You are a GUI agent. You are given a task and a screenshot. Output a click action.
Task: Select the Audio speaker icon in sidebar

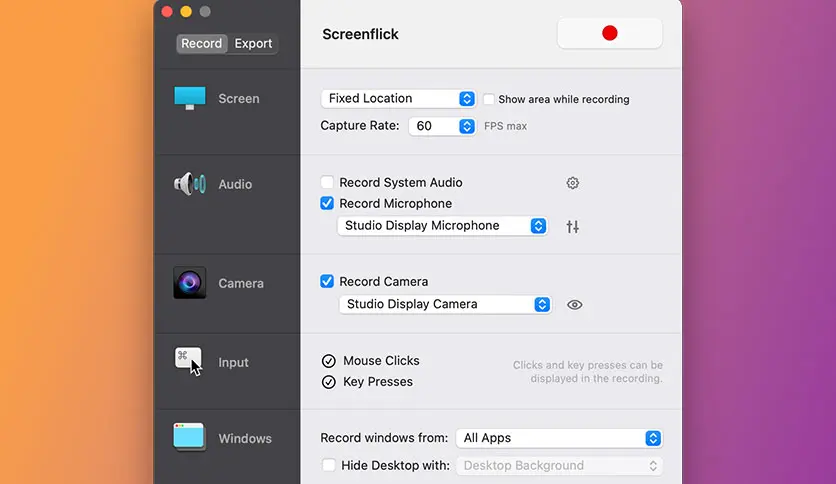190,184
